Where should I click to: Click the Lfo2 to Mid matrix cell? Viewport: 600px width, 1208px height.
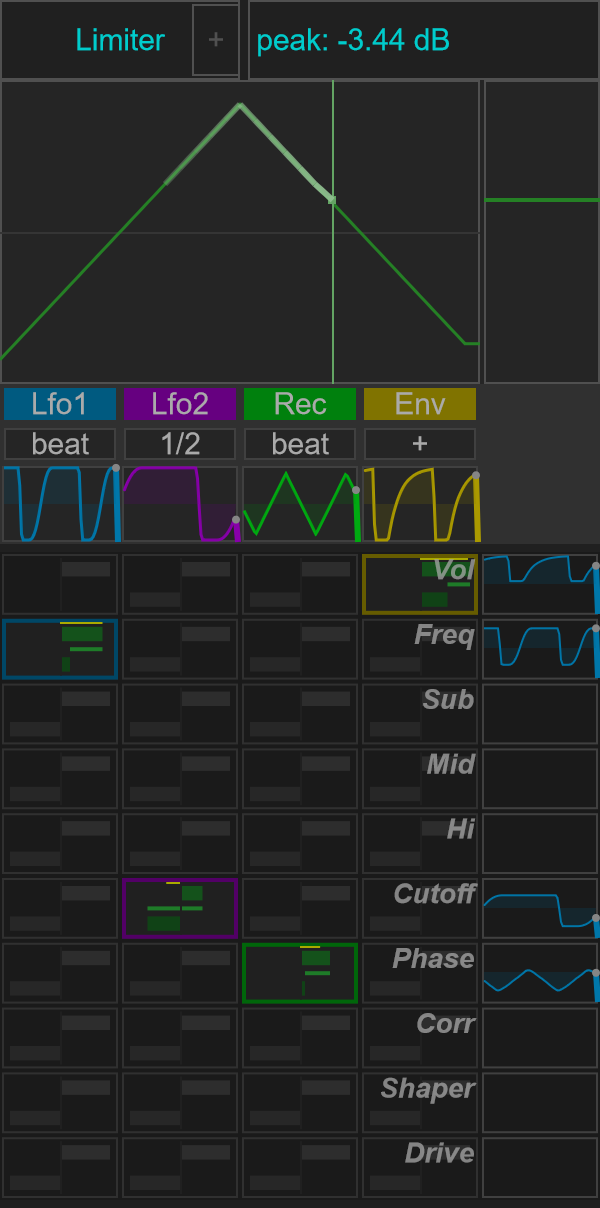coord(180,779)
